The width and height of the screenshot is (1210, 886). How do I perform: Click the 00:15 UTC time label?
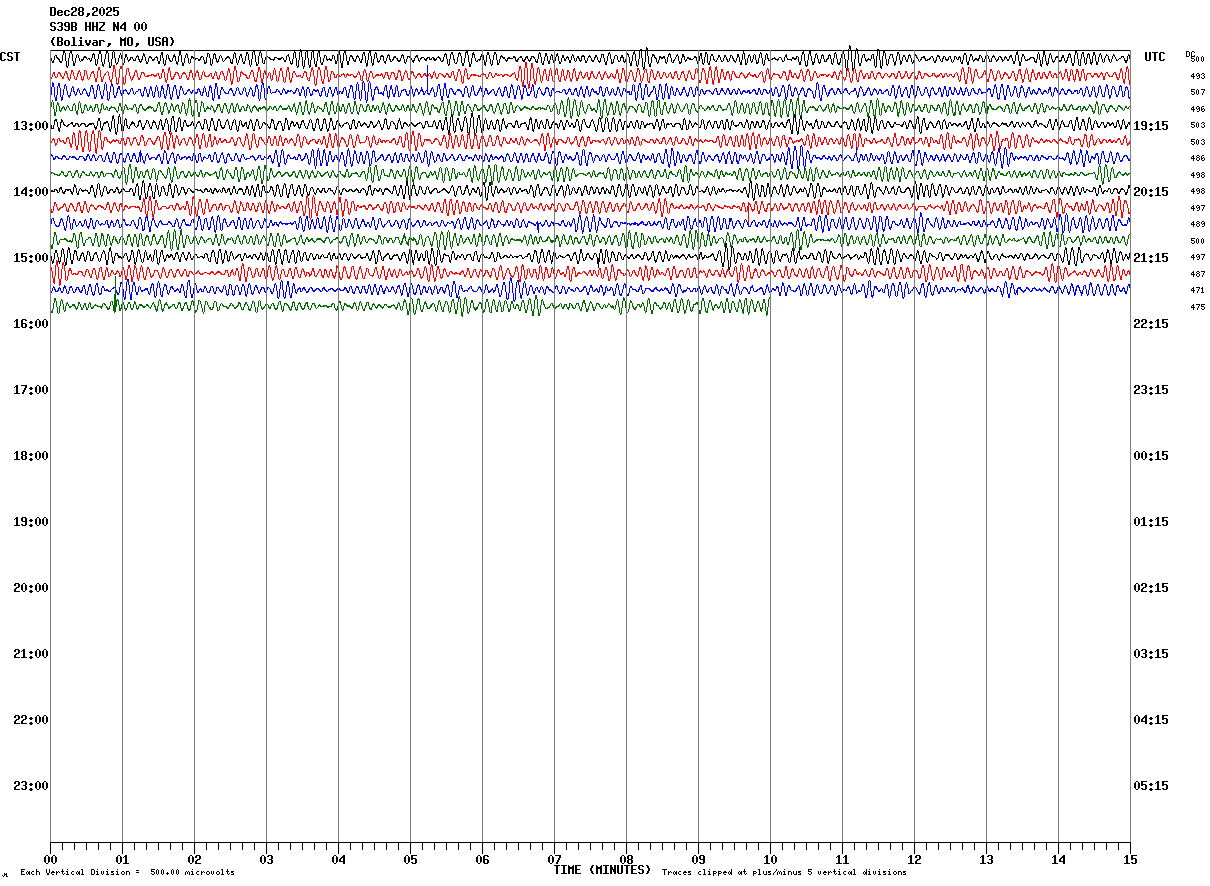coord(1151,456)
